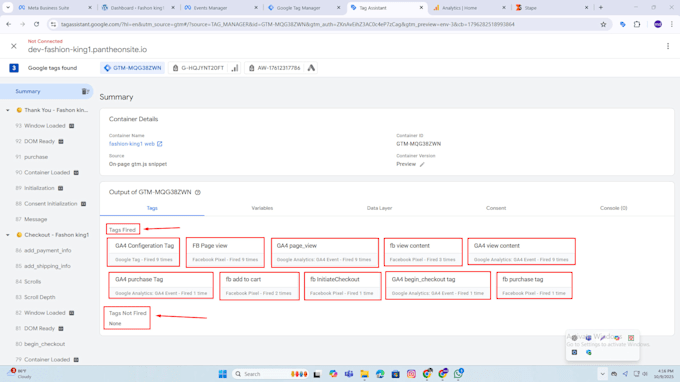Switch to the Console tab
The height and width of the screenshot is (382, 680).
coord(613,208)
